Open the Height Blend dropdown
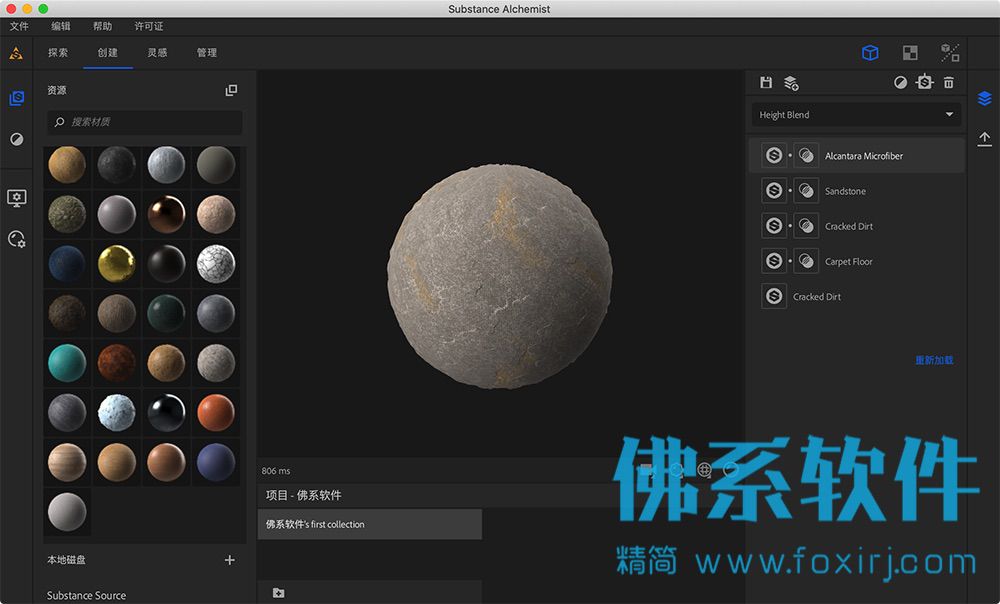 coord(856,115)
